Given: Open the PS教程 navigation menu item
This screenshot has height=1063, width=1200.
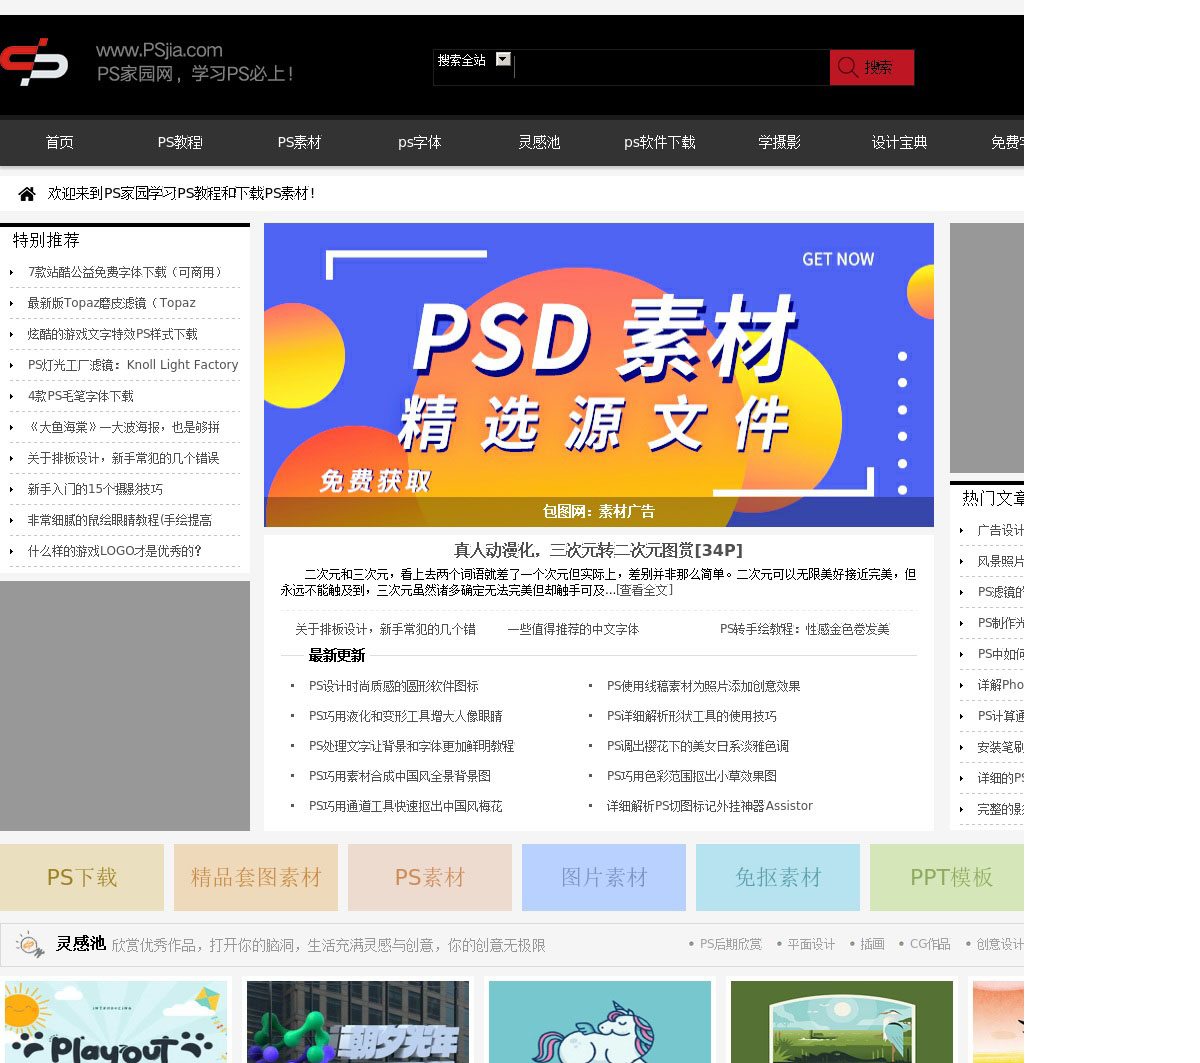Looking at the screenshot, I should tap(180, 143).
